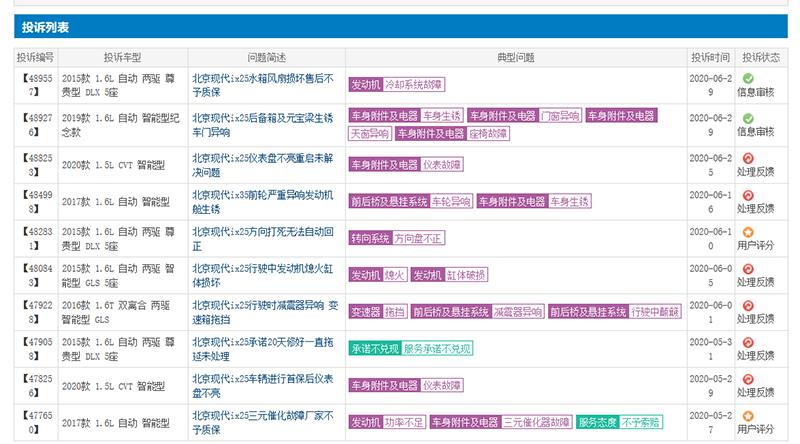Click model cell 2019款 1.6L 自动 智能型纪念款
The height and width of the screenshot is (444, 800).
tap(120, 125)
